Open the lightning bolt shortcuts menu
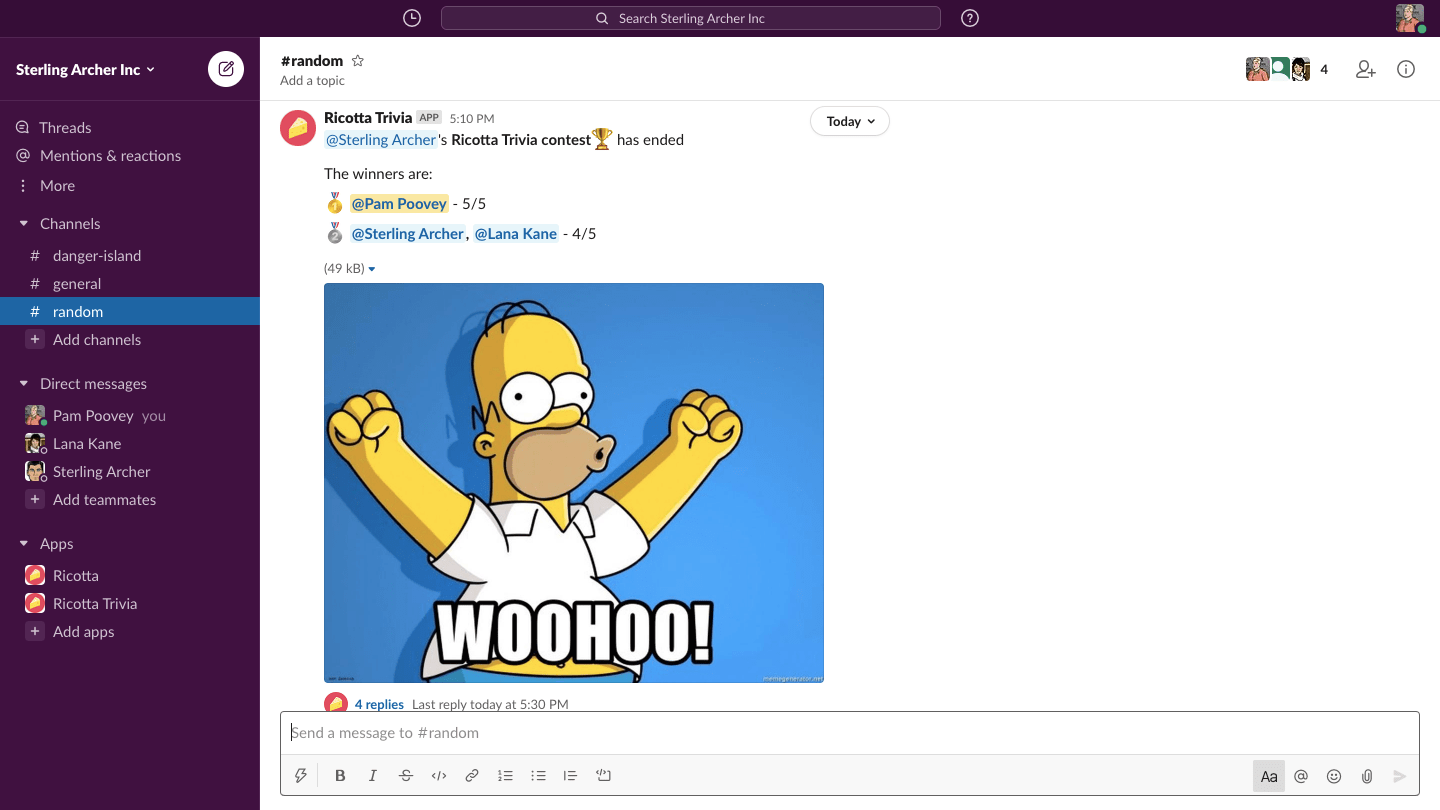The width and height of the screenshot is (1440, 810). pos(300,775)
